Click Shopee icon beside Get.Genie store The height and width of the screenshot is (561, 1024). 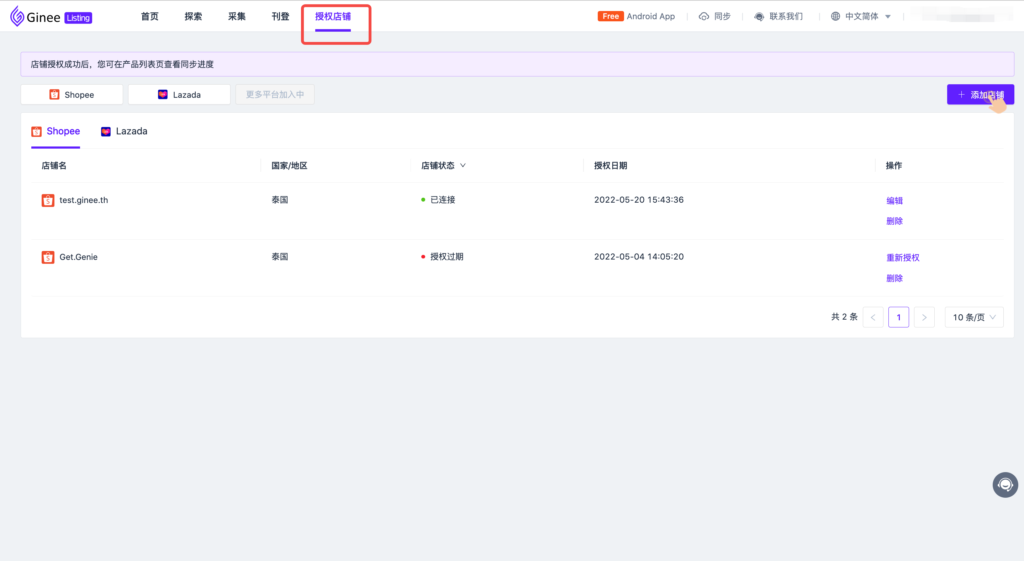coord(48,257)
